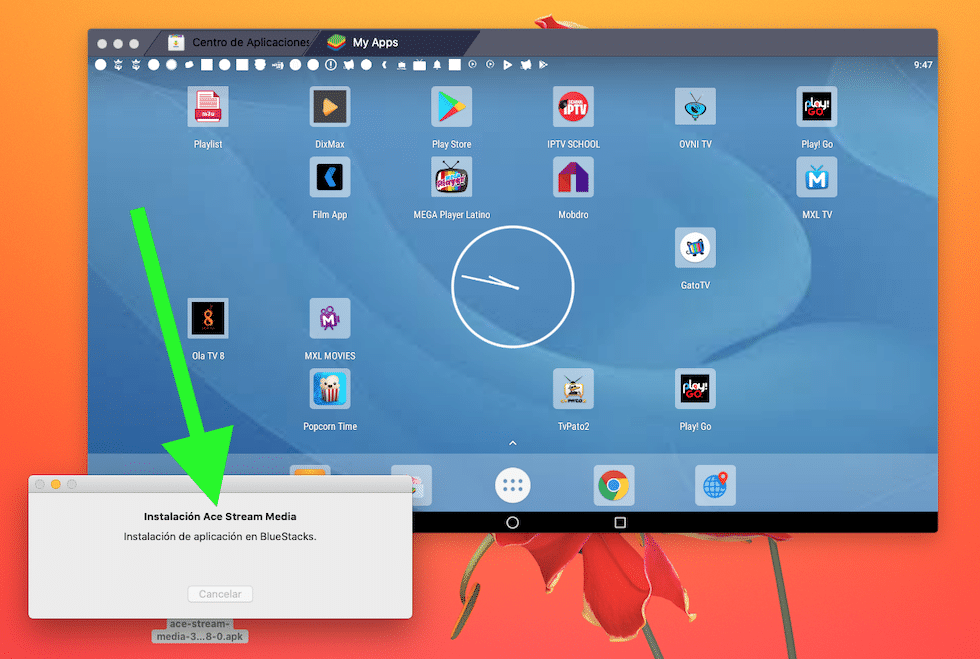Open MEGA Player Latino
980x659 pixels.
click(x=451, y=177)
